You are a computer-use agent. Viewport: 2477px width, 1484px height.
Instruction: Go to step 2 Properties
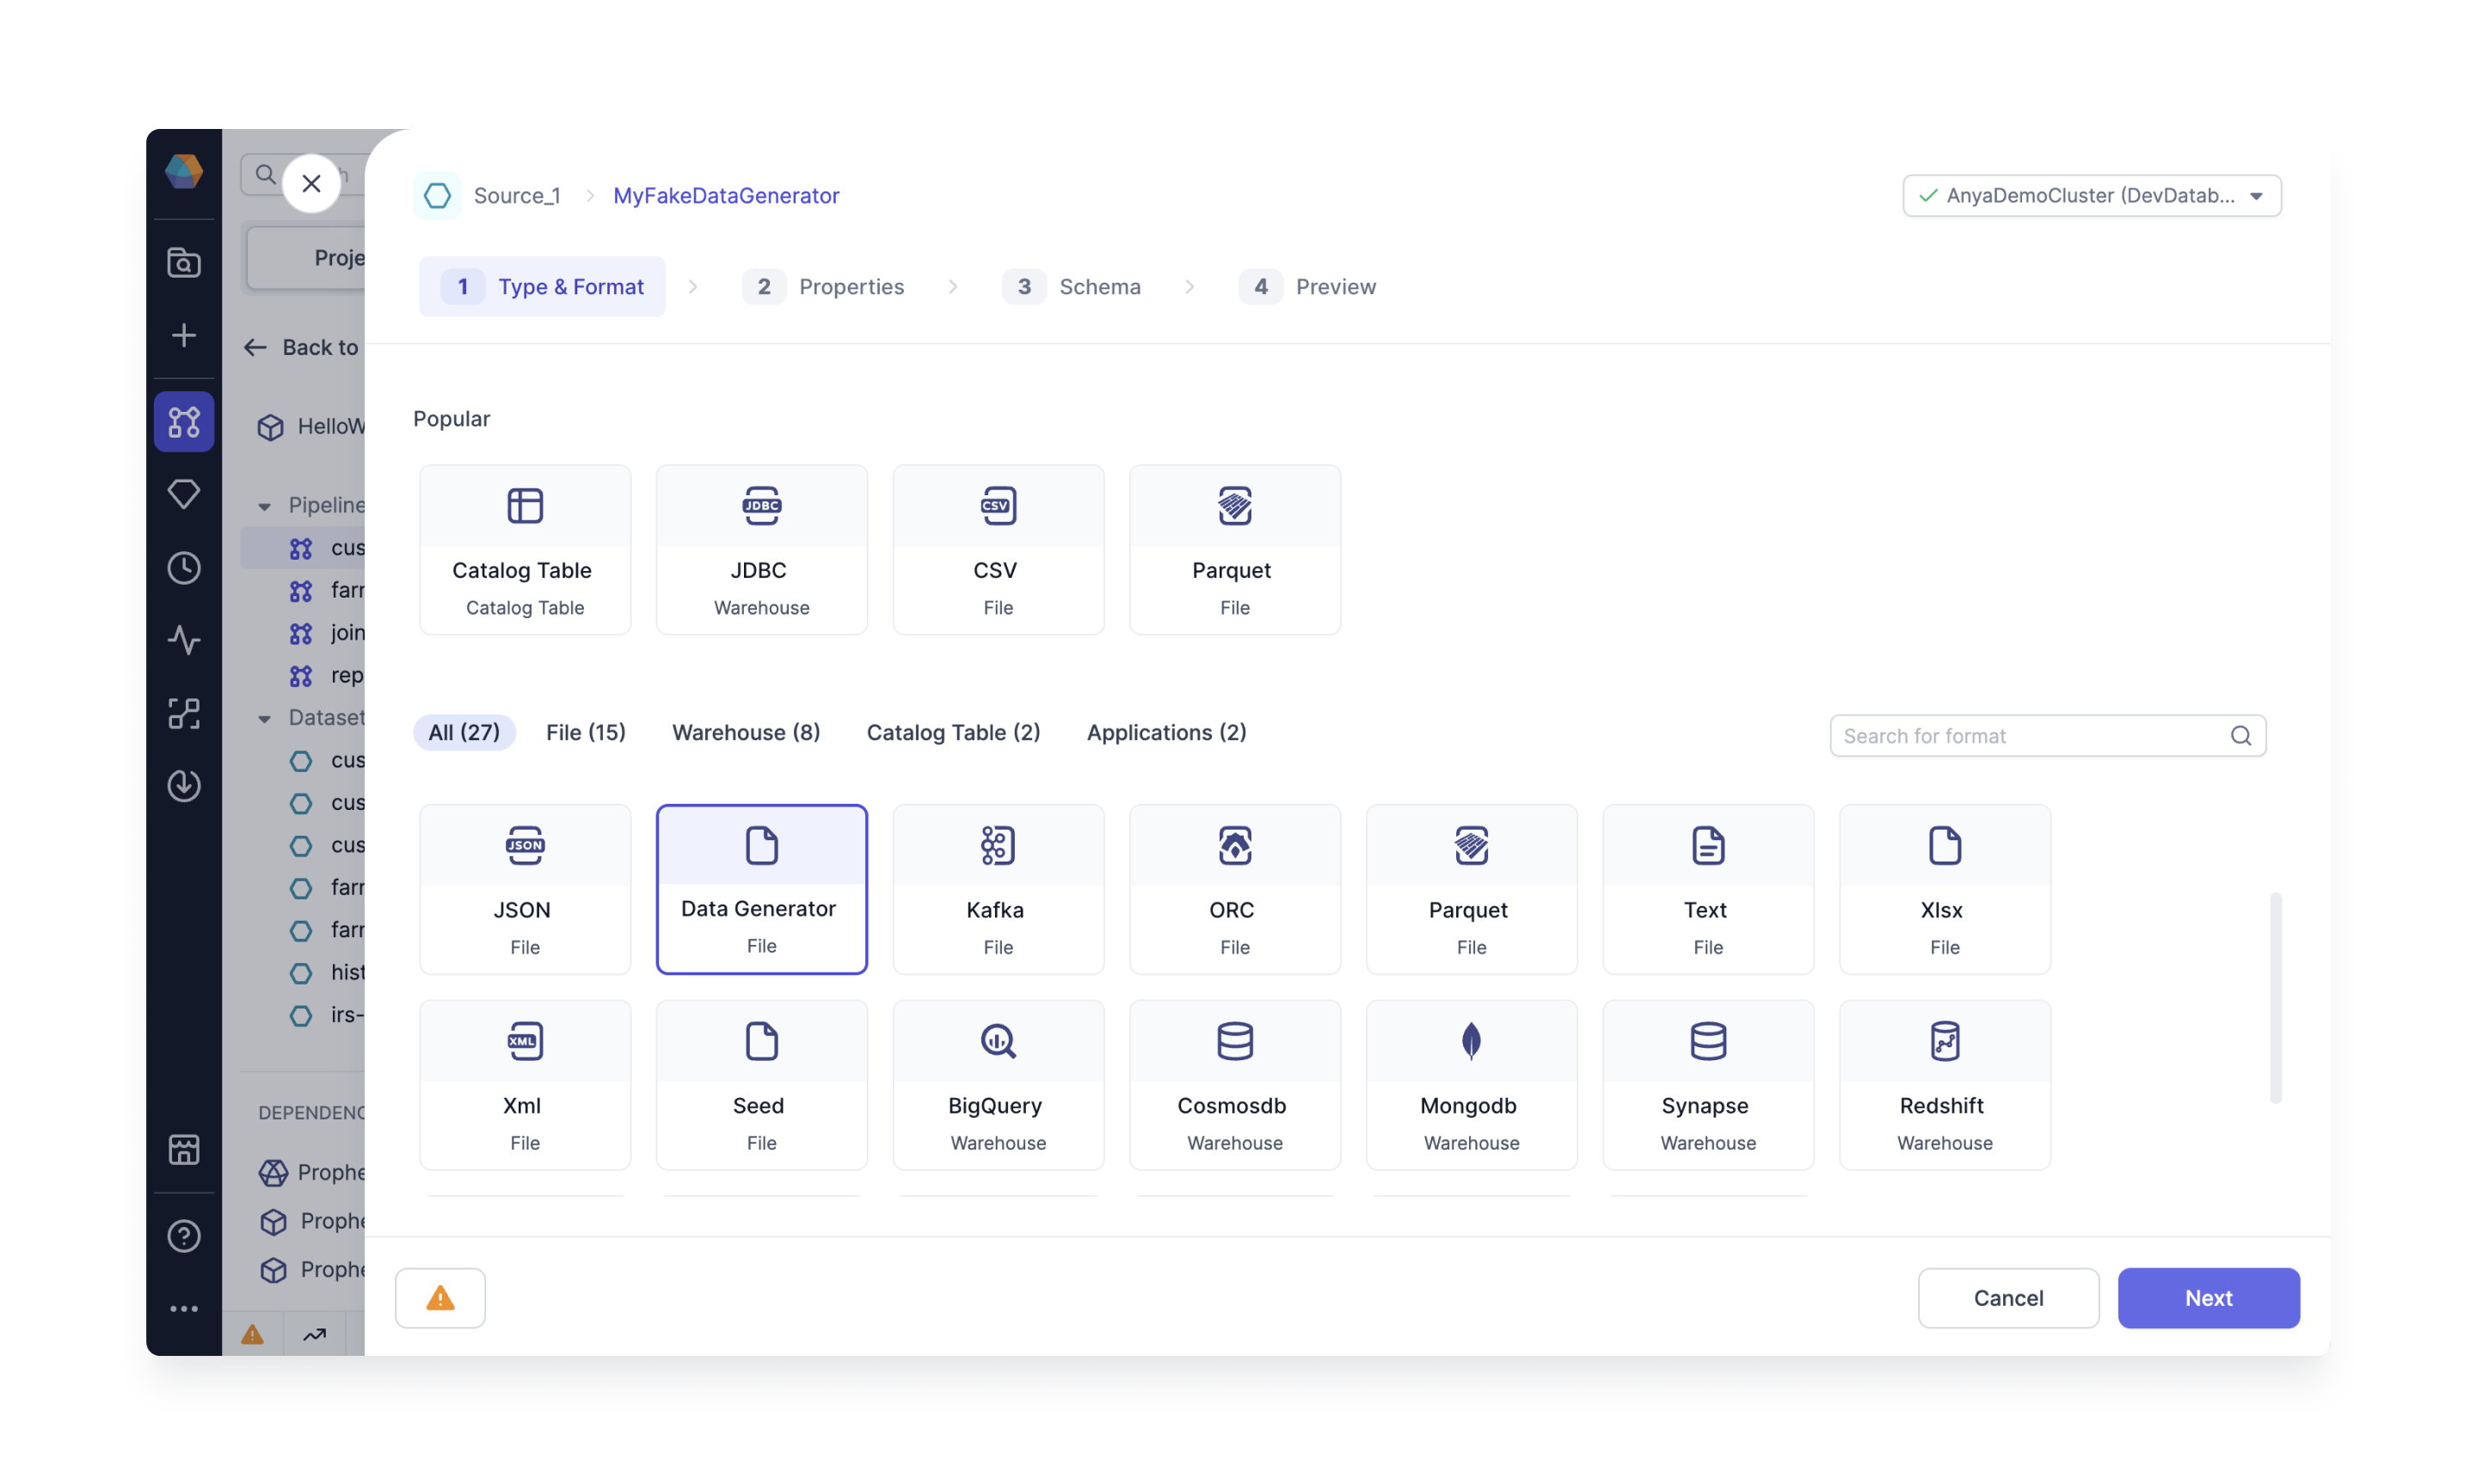point(823,287)
